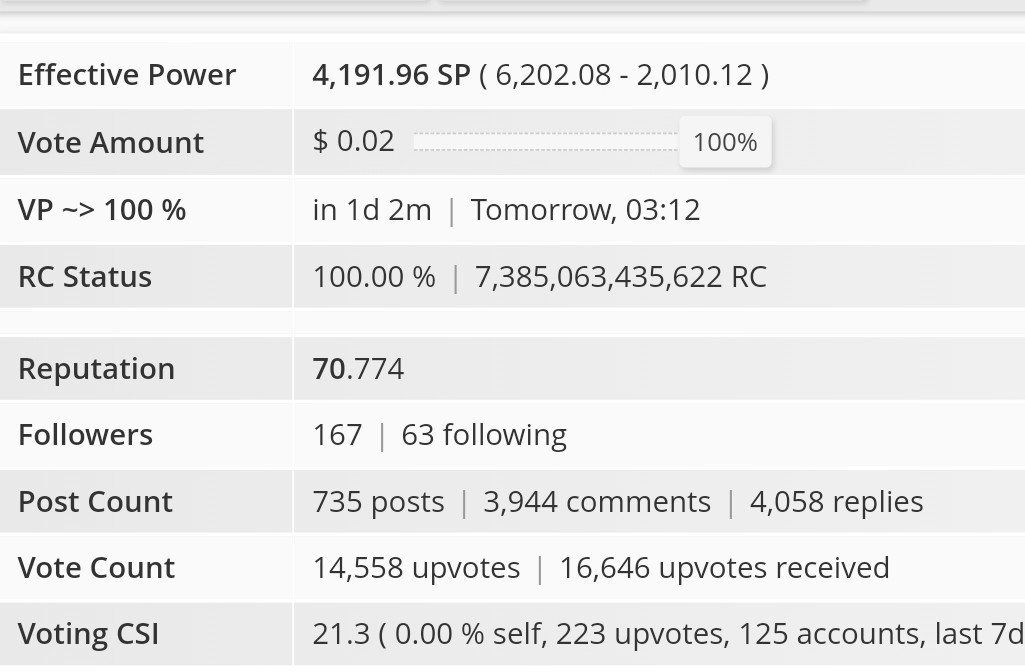This screenshot has height=672, width=1025.
Task: Open the 167 followers count
Action: (x=337, y=435)
